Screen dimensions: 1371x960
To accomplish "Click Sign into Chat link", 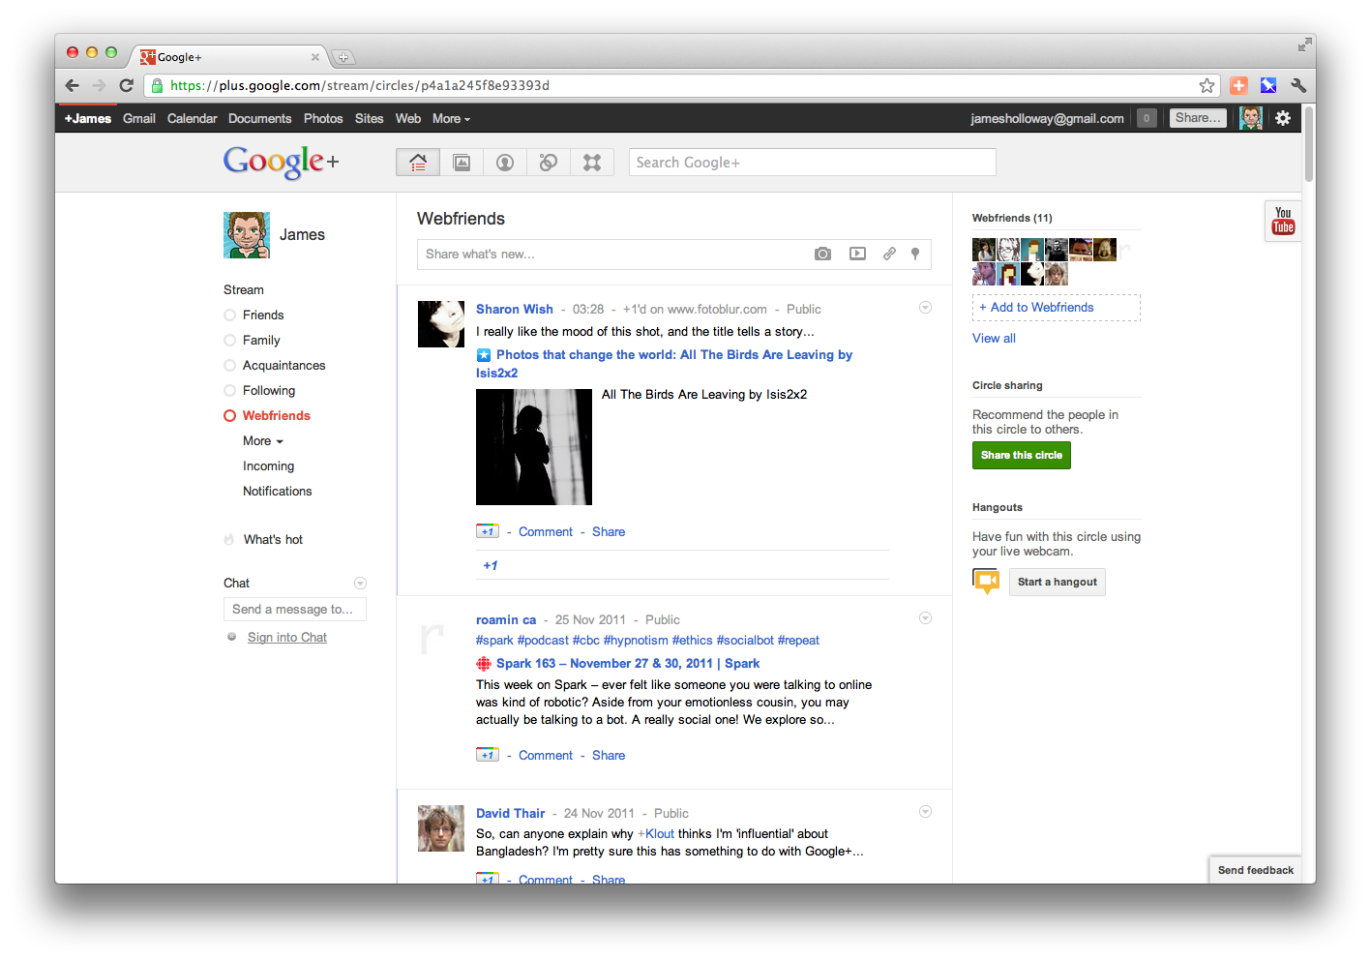I will pos(287,637).
